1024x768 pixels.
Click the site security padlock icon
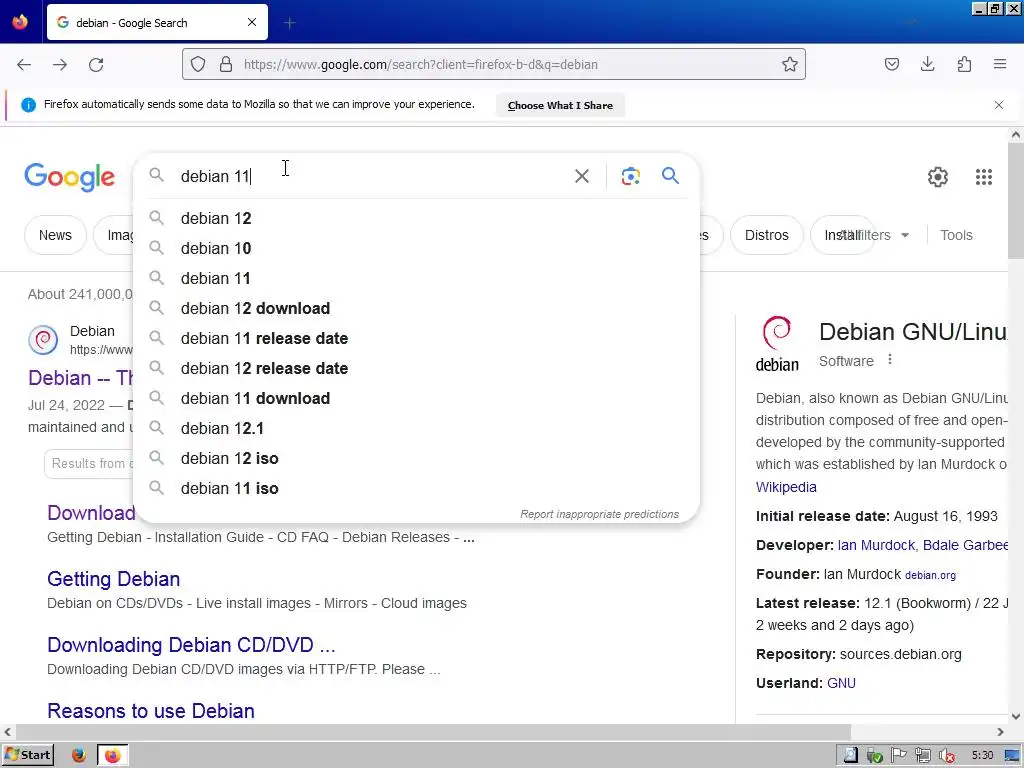pyautogui.click(x=226, y=64)
